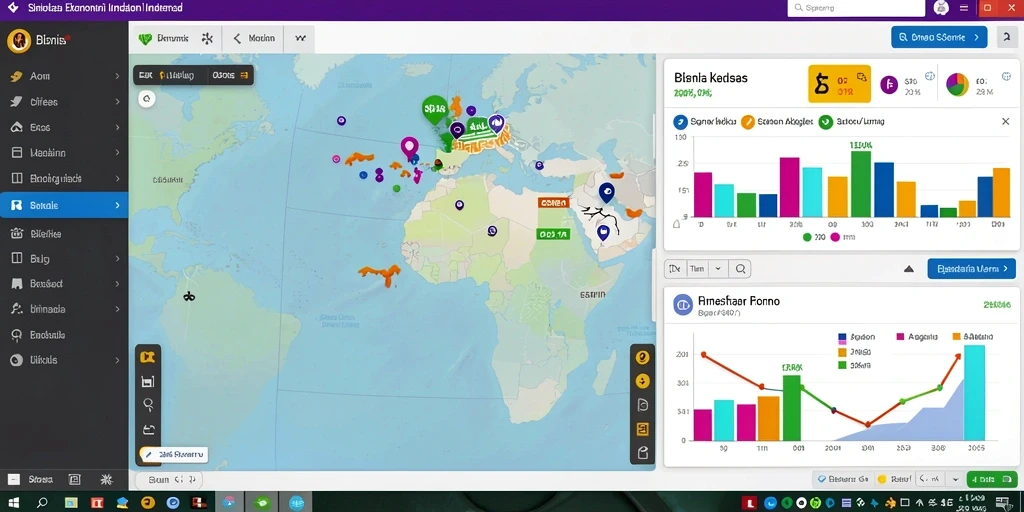Click the Bsiasrr Ga button in the bottom bar
Screen dimensions: 1024x512
[x=842, y=479]
